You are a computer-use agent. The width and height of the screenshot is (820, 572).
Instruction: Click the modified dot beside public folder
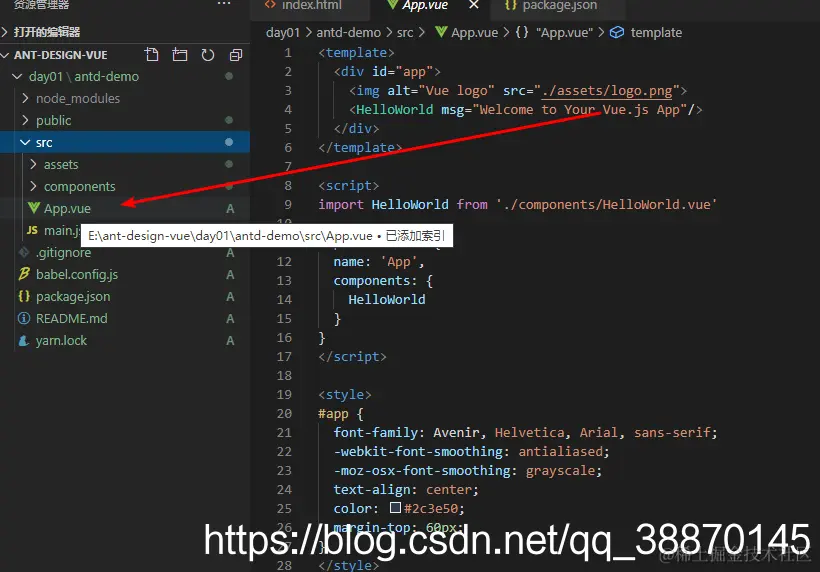pyautogui.click(x=229, y=120)
